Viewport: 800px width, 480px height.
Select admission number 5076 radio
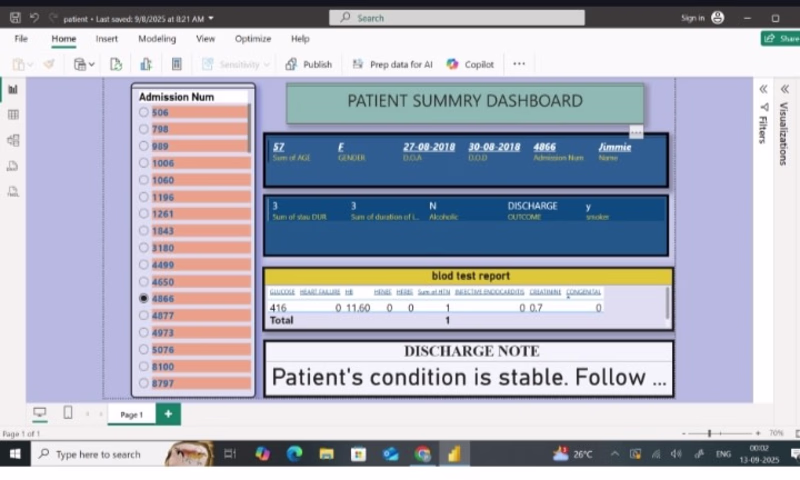point(144,349)
